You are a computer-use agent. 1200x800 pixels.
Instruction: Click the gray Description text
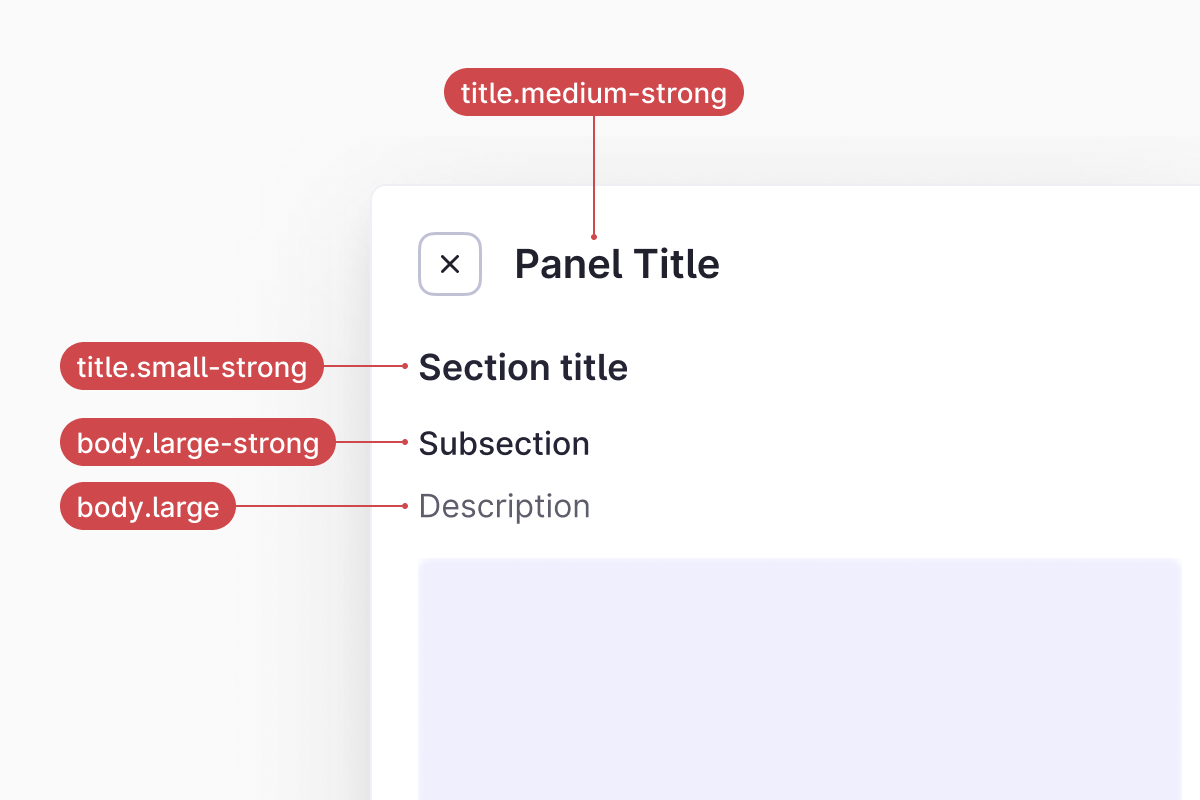pyautogui.click(x=504, y=507)
